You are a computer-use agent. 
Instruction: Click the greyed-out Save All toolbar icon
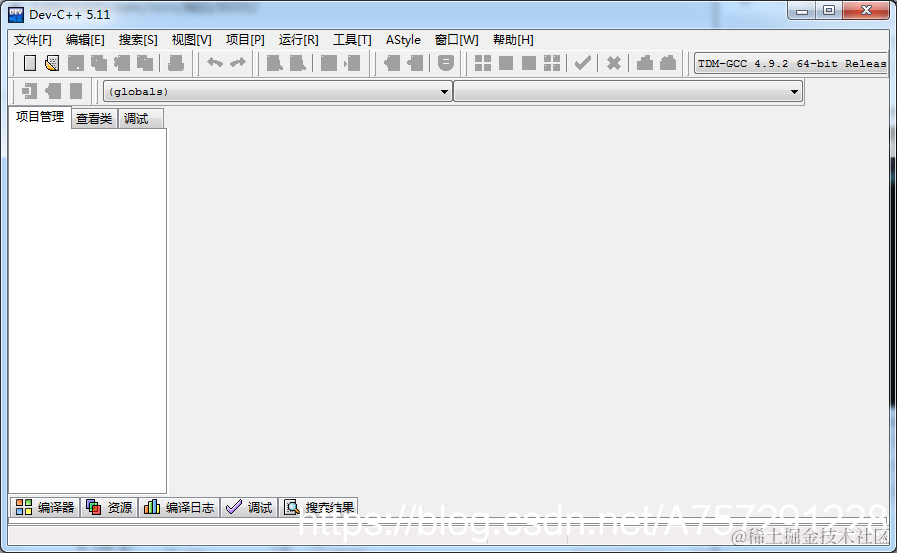(99, 63)
